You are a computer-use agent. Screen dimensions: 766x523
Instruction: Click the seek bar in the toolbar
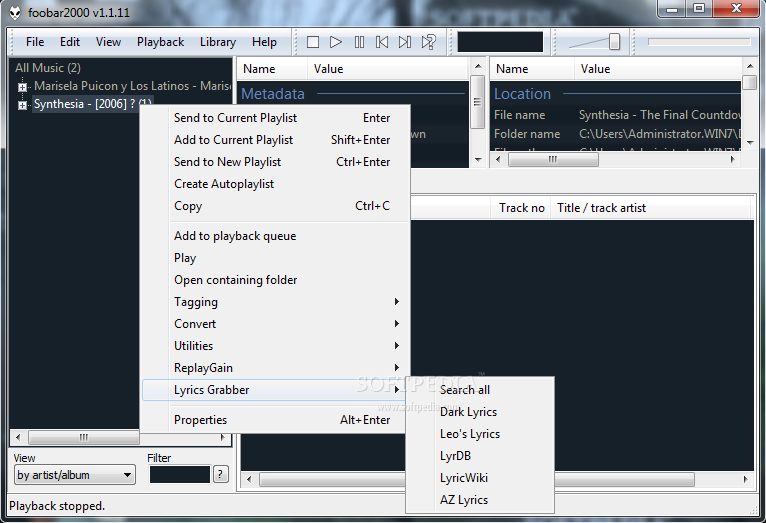pyautogui.click(x=699, y=42)
